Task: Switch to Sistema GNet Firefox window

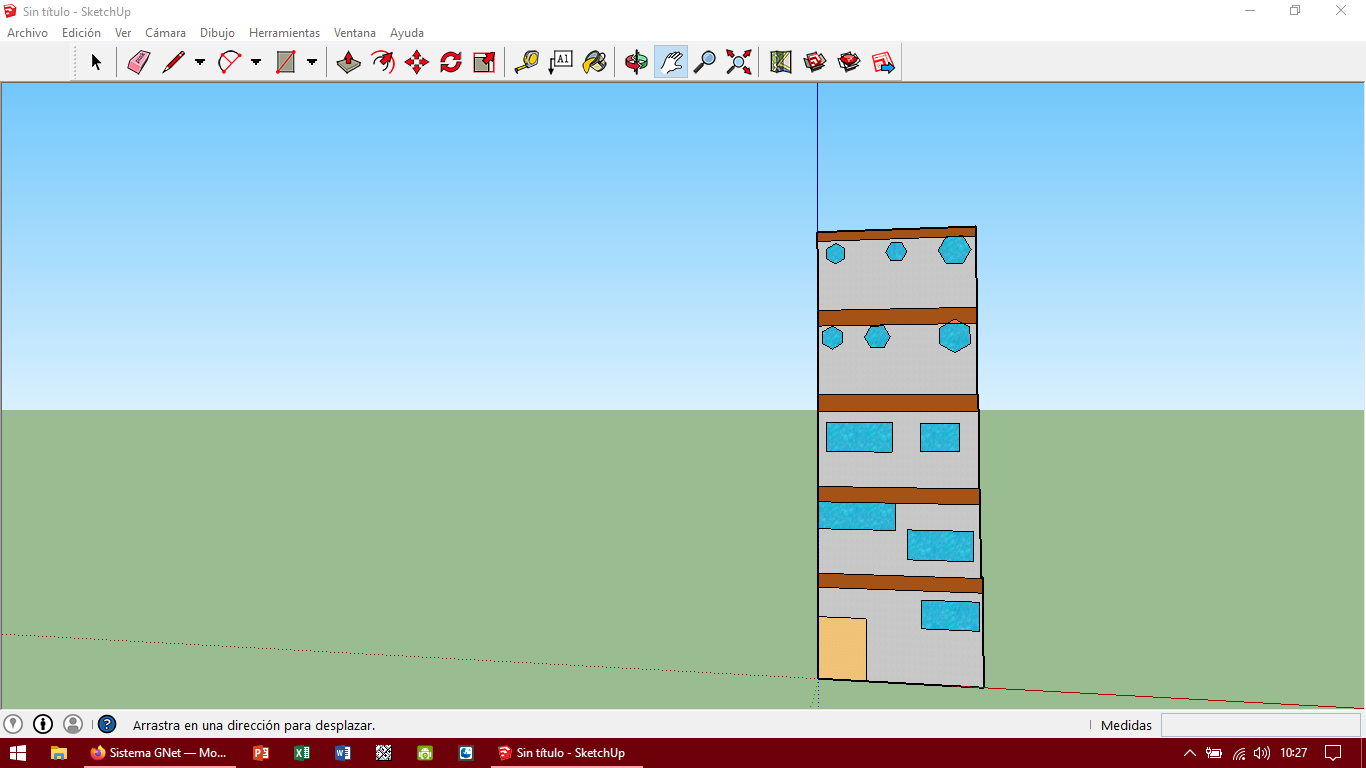Action: 158,753
